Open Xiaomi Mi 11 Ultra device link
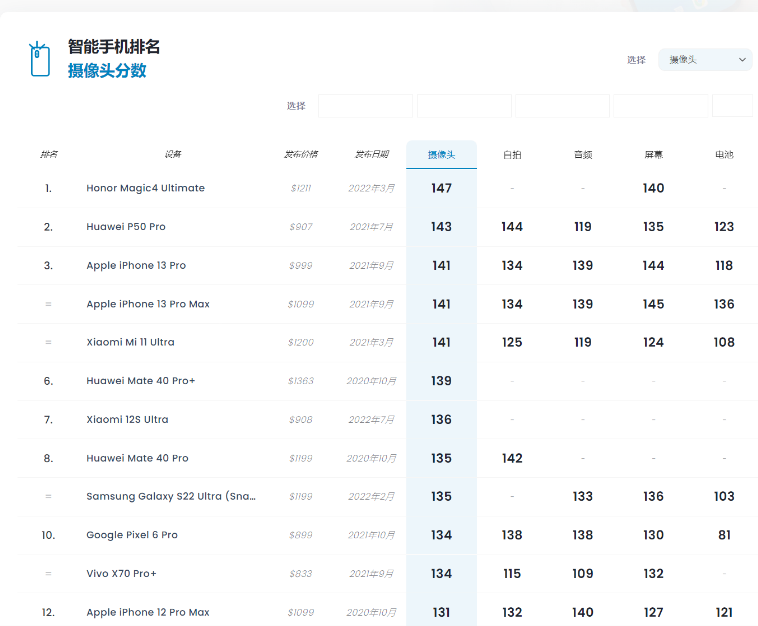The width and height of the screenshot is (758, 626). 131,342
